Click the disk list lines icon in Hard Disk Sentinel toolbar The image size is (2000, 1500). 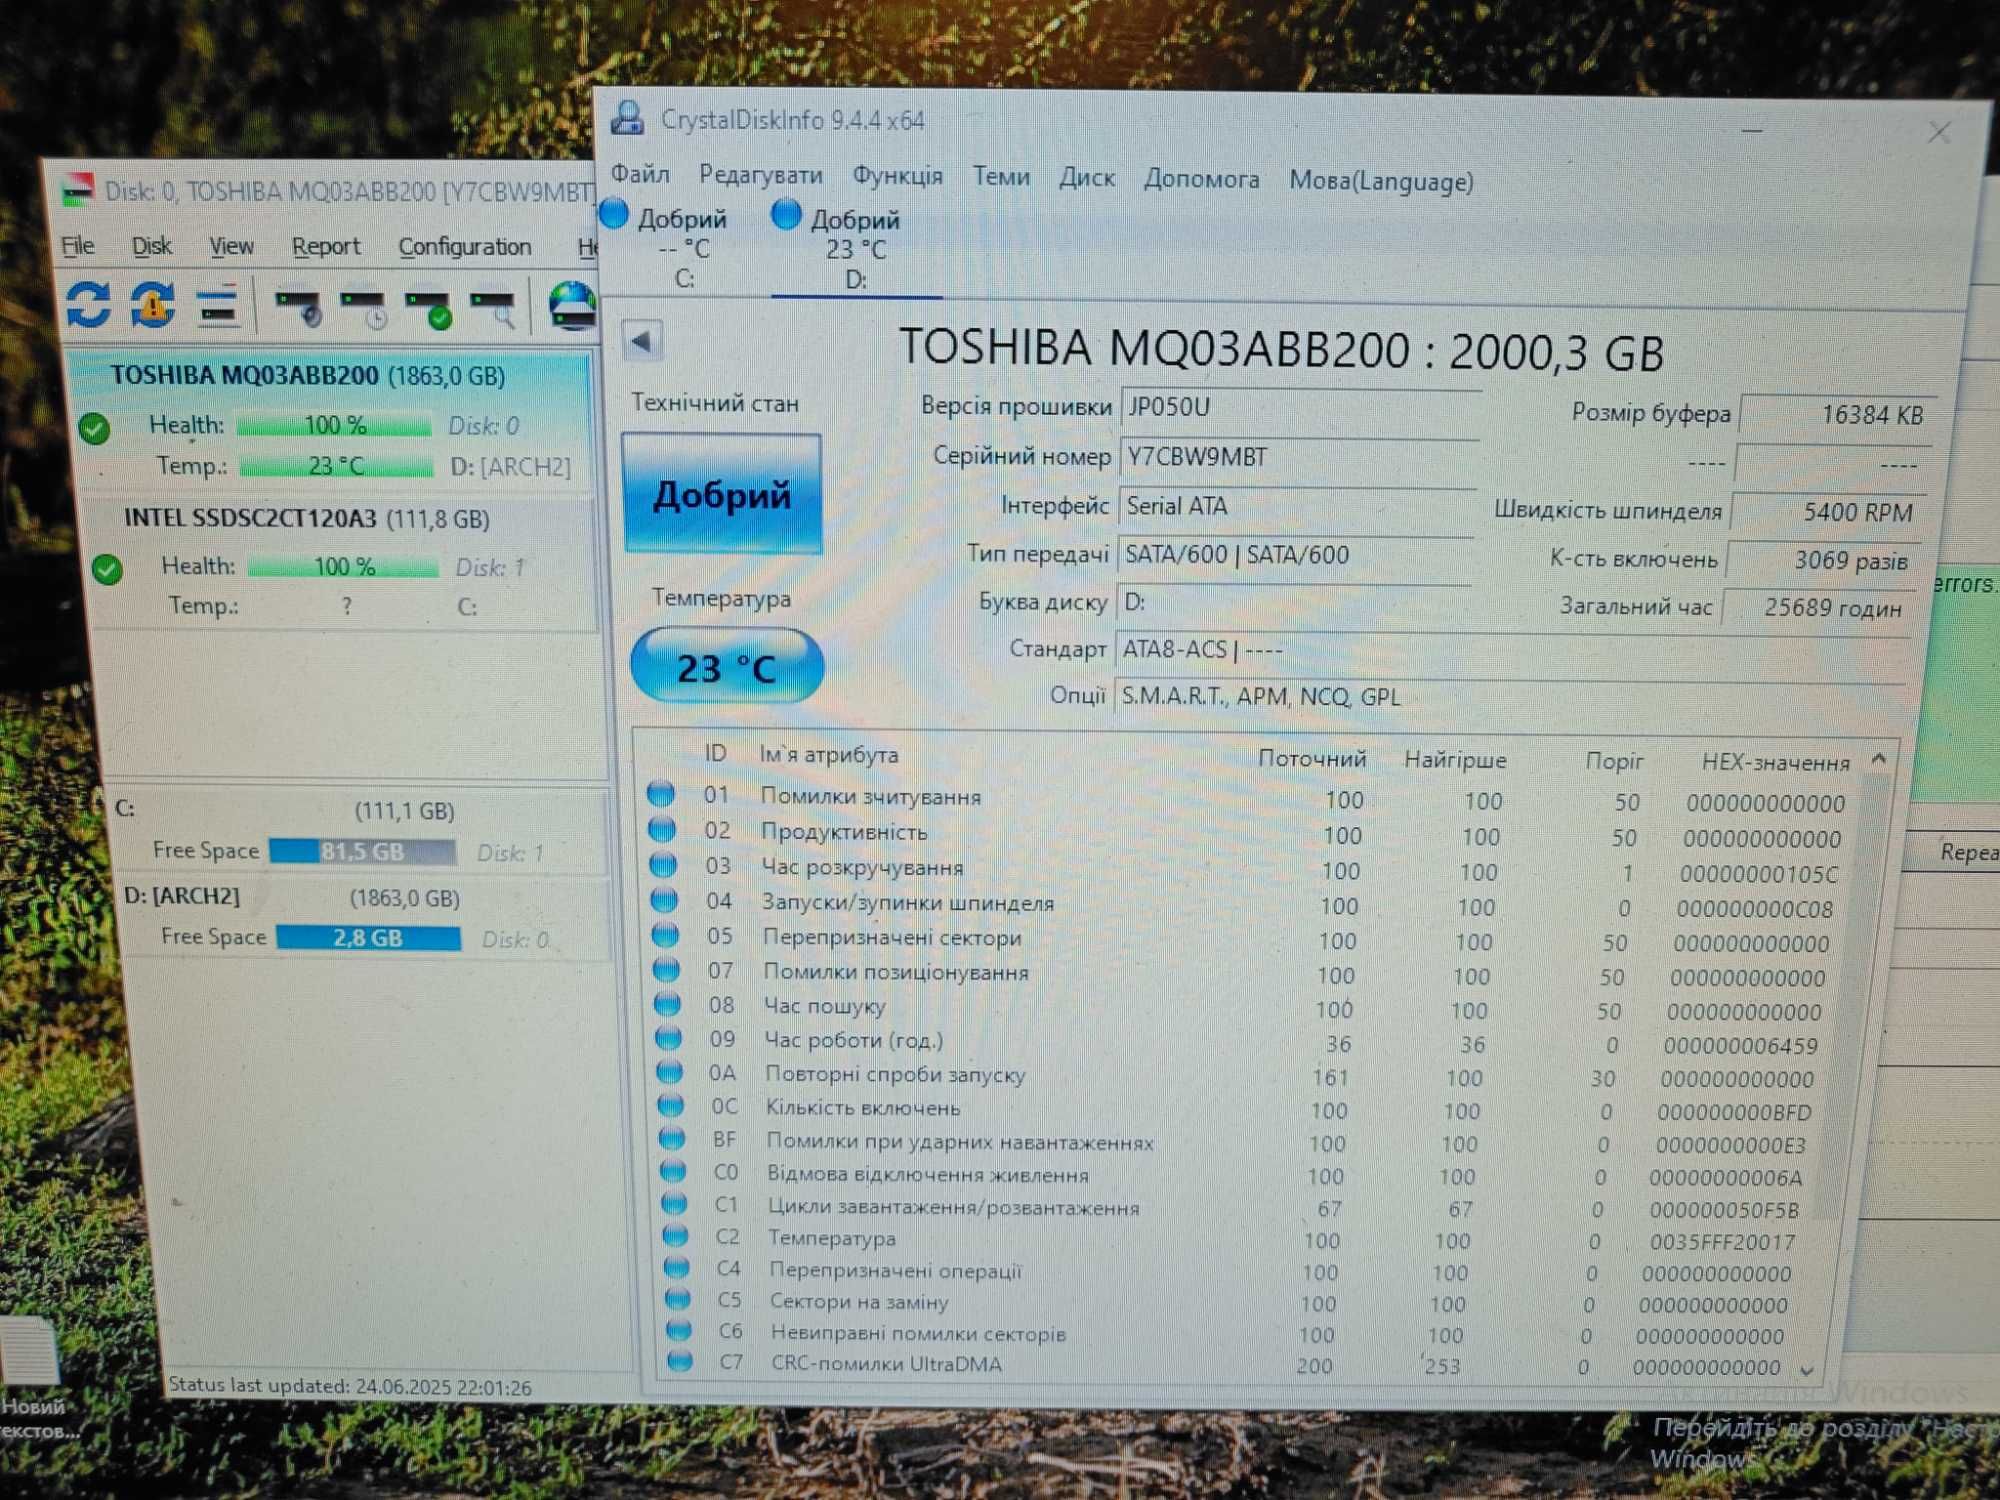coord(217,306)
